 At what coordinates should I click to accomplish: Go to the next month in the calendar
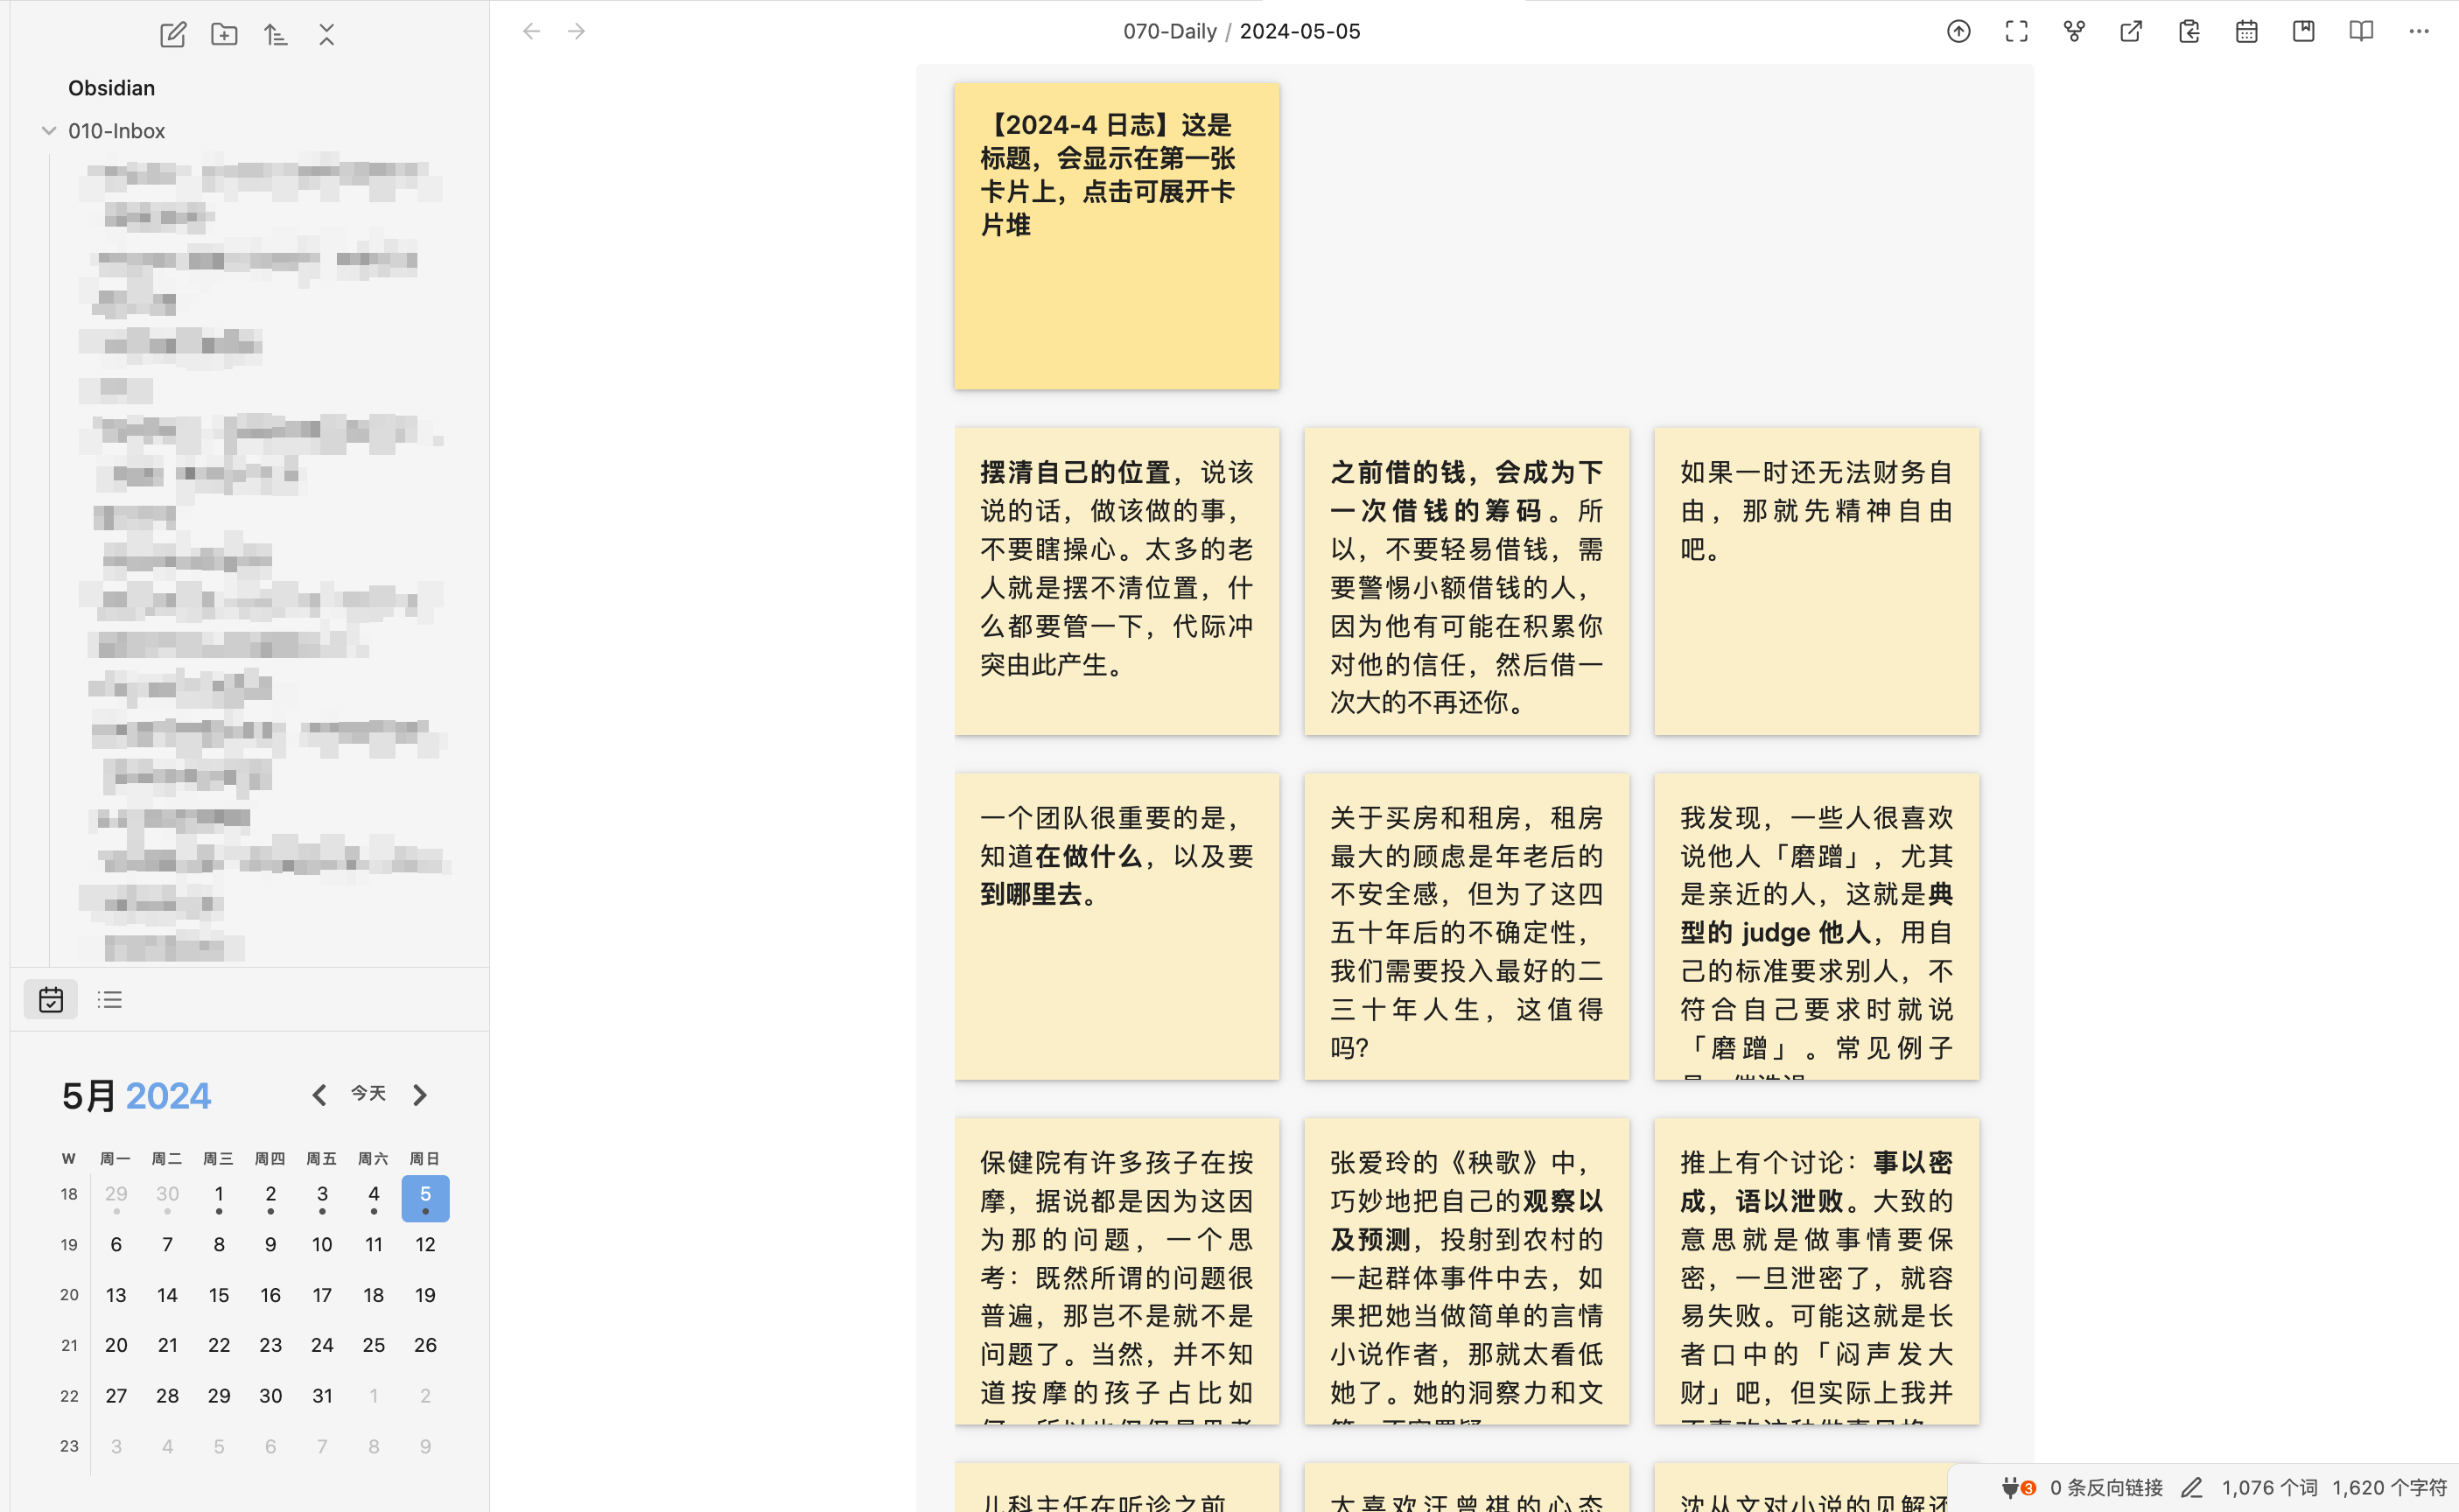(x=420, y=1095)
